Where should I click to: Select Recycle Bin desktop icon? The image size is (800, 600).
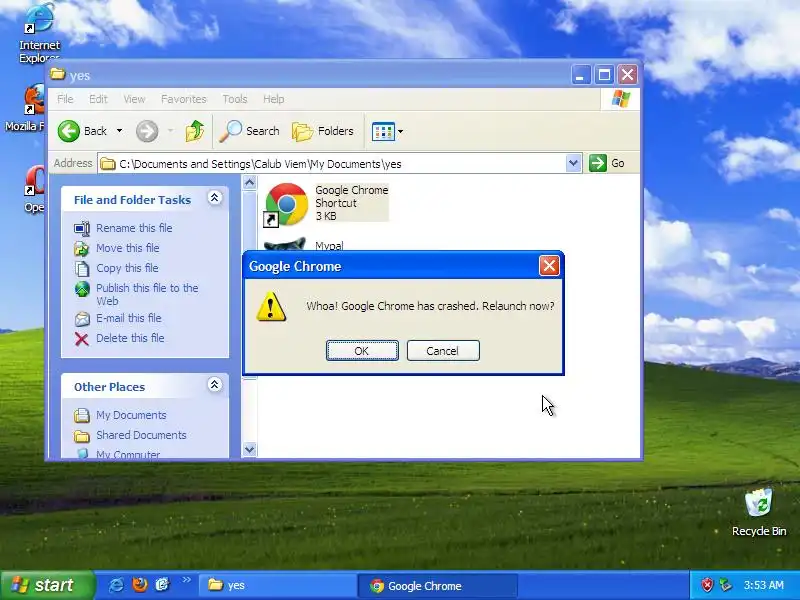(x=759, y=513)
